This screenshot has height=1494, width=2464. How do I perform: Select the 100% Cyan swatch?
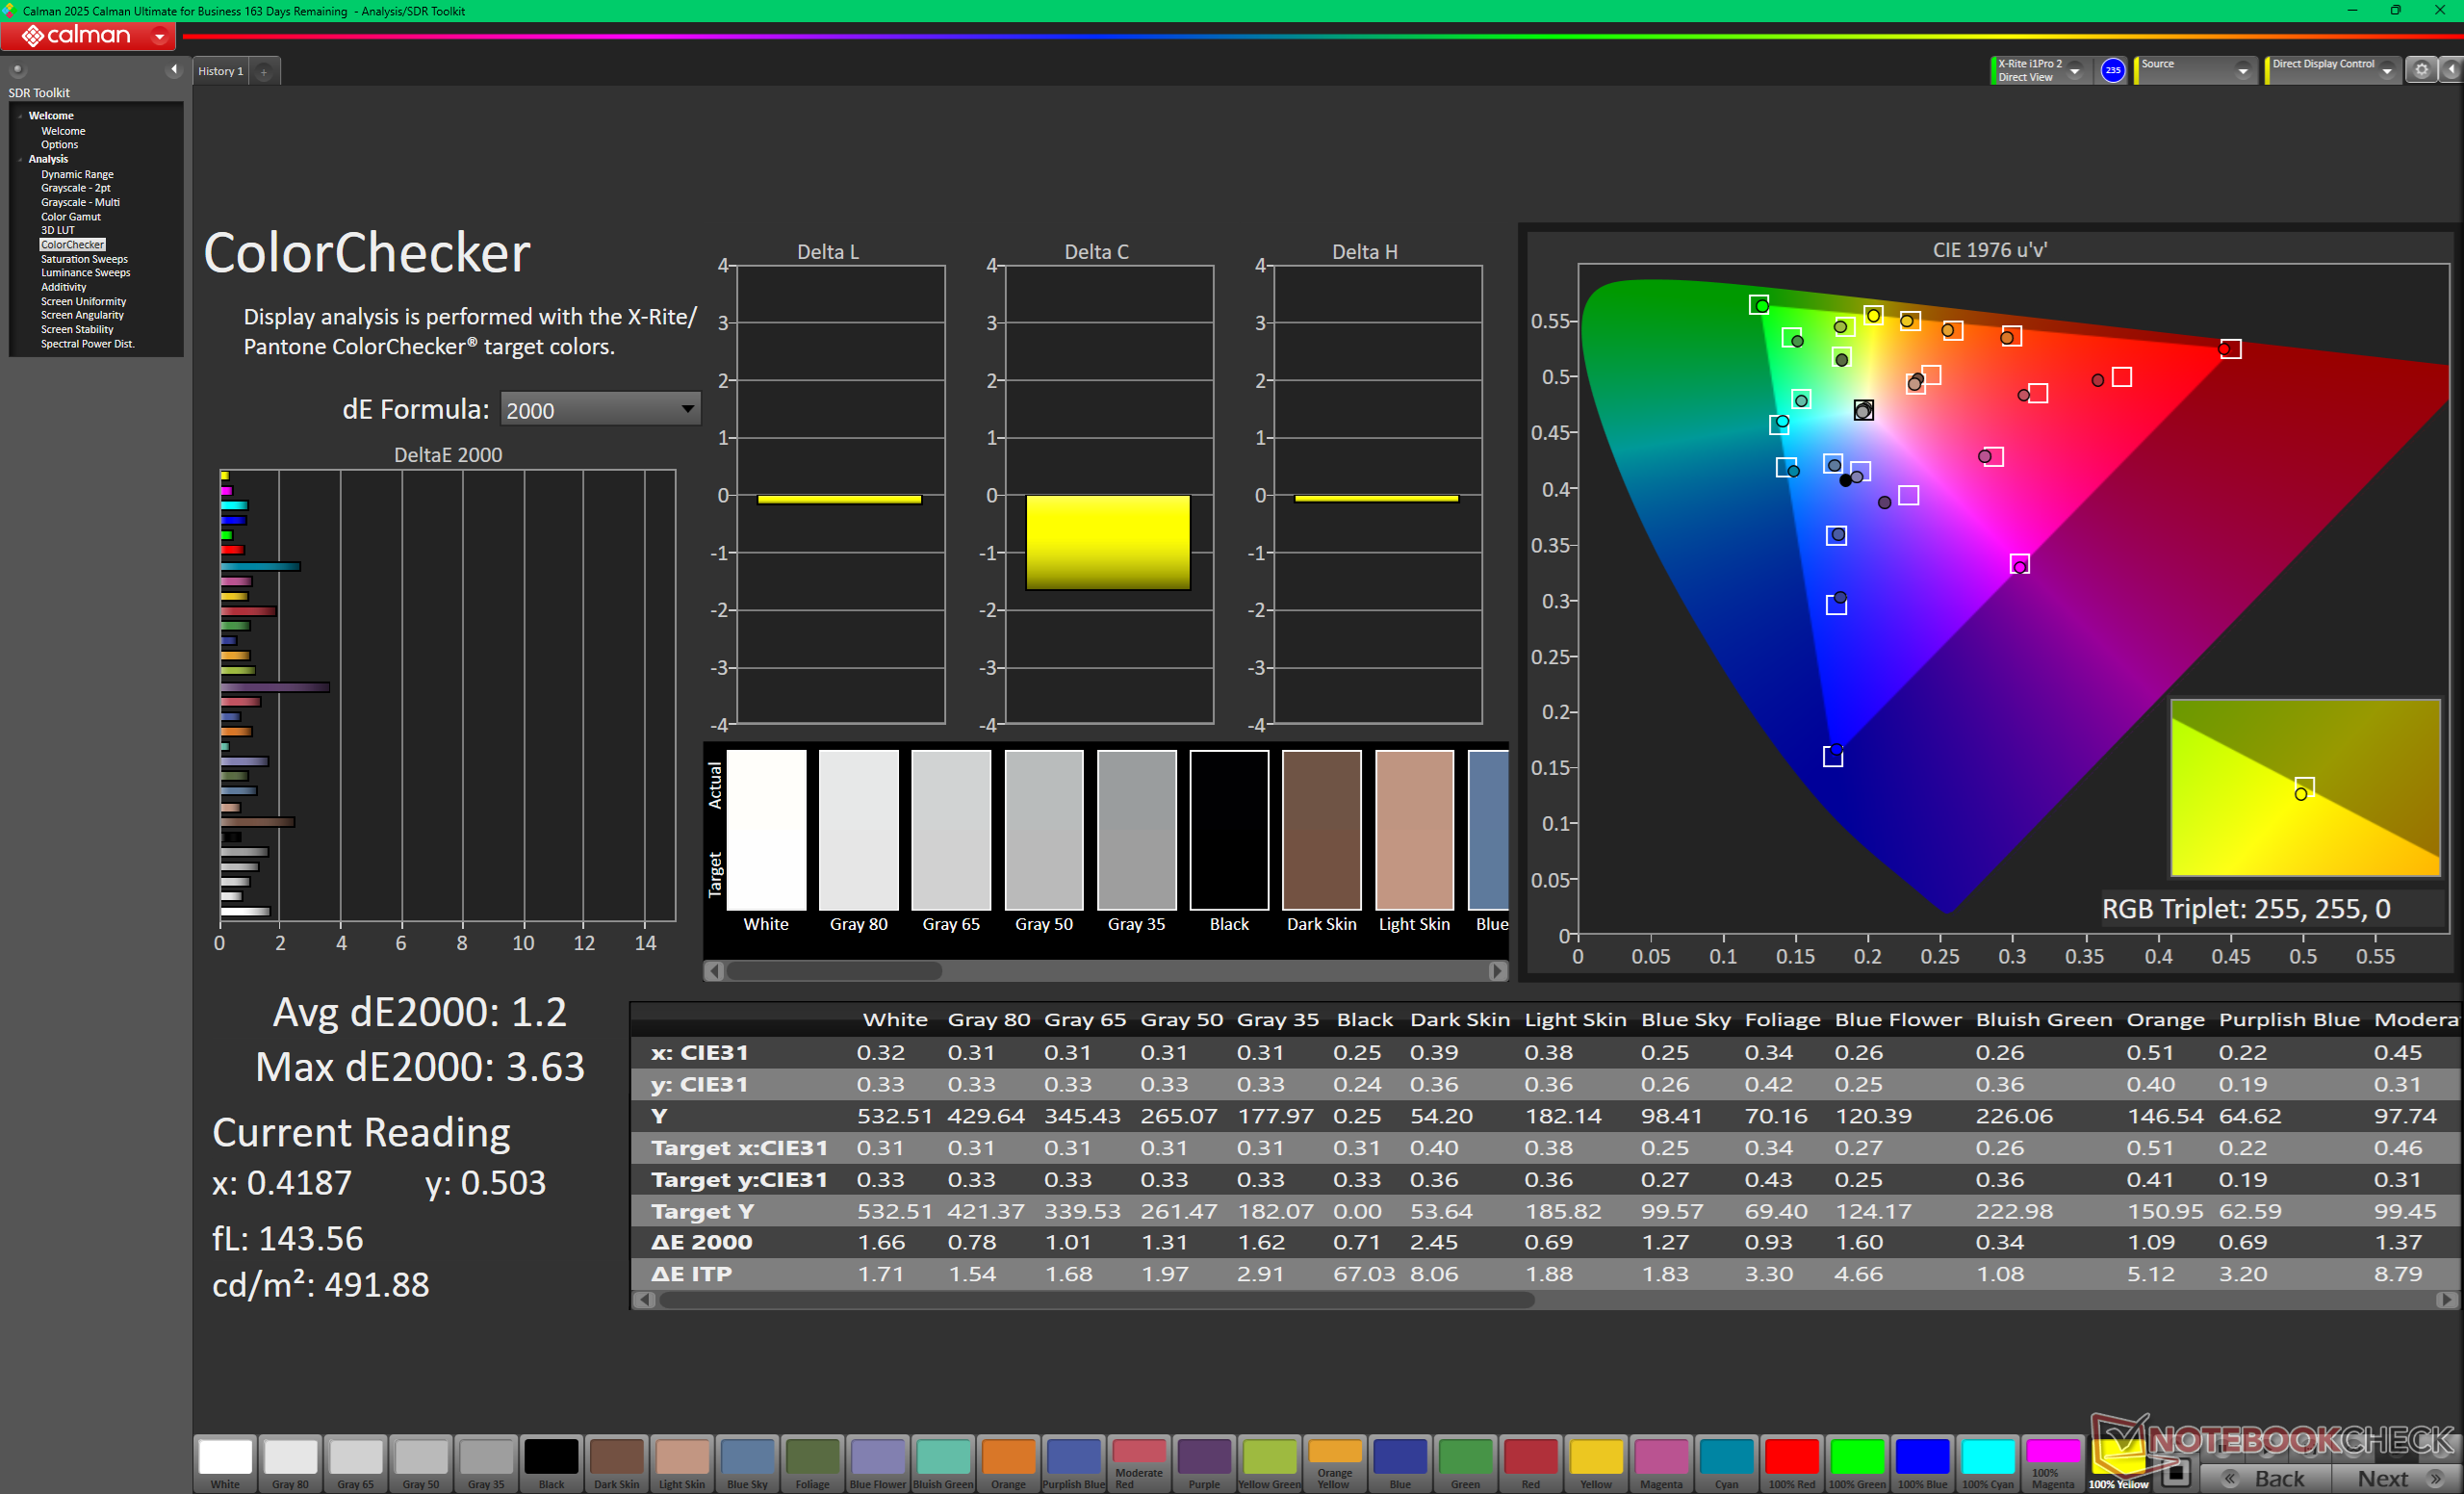coord(1988,1464)
